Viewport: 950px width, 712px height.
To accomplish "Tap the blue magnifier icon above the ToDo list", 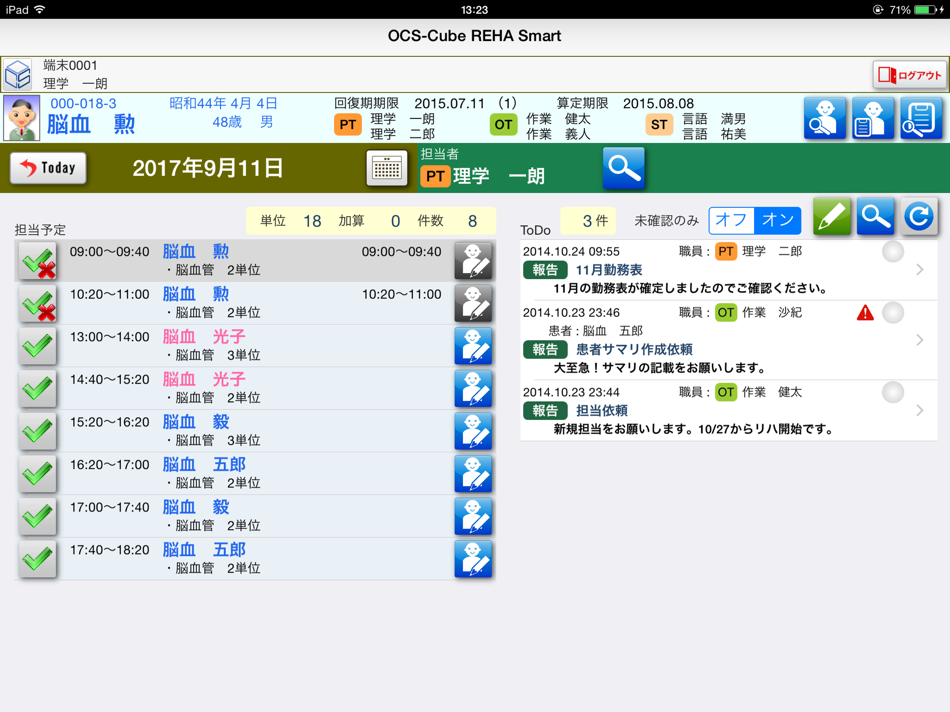I will pos(875,215).
